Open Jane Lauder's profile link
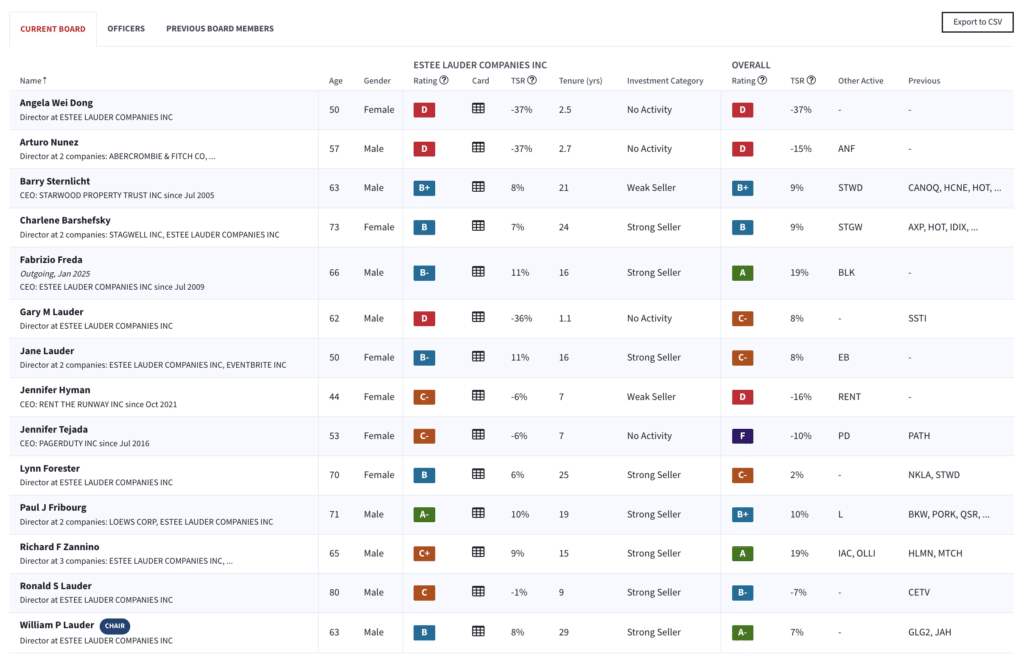This screenshot has height=660, width=1024. [x=47, y=351]
